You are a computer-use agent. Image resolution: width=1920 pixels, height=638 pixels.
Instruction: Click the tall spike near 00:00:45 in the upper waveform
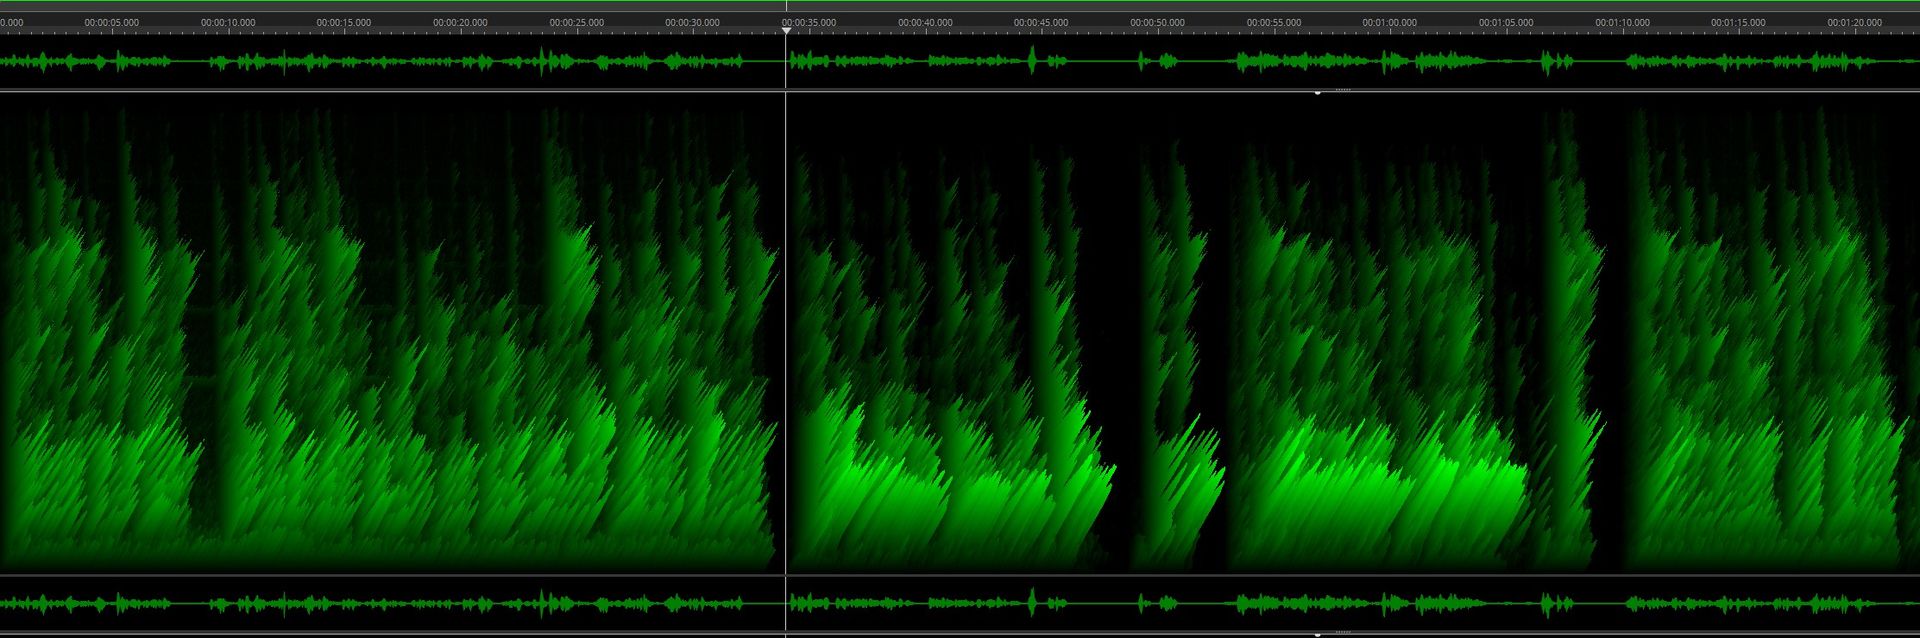point(1033,60)
